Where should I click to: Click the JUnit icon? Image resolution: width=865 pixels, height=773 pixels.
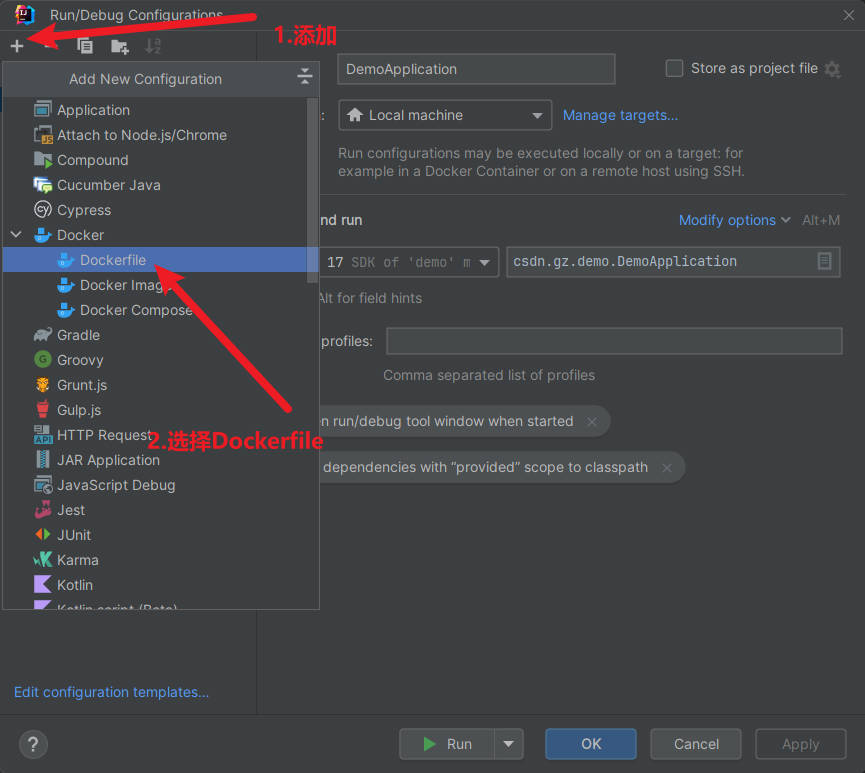pos(42,535)
